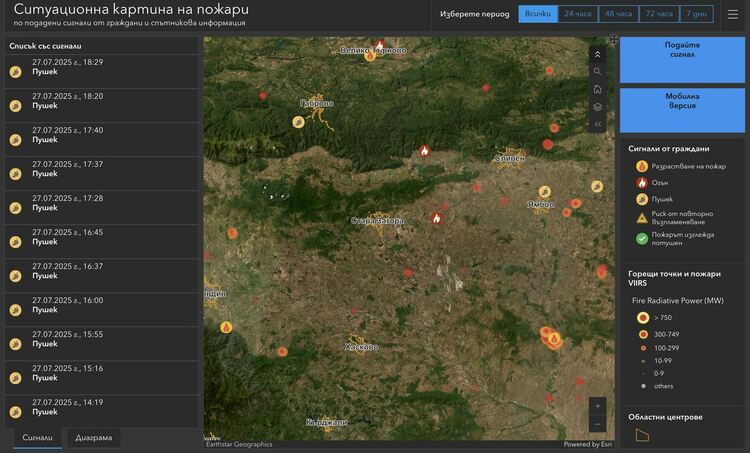Expand the map to fullscreen
The height and width of the screenshot is (453, 750).
614,40
